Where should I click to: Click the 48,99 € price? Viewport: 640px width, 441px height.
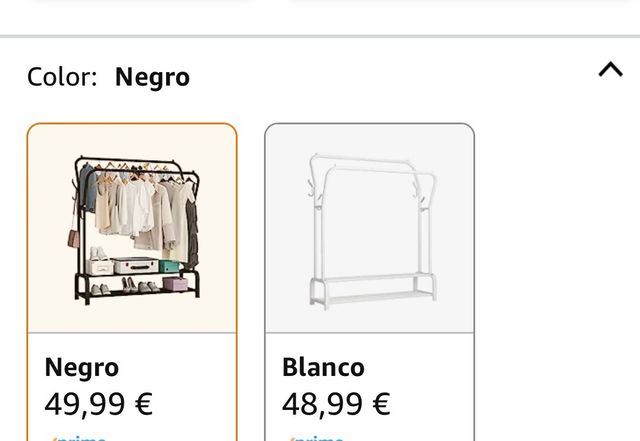click(336, 404)
